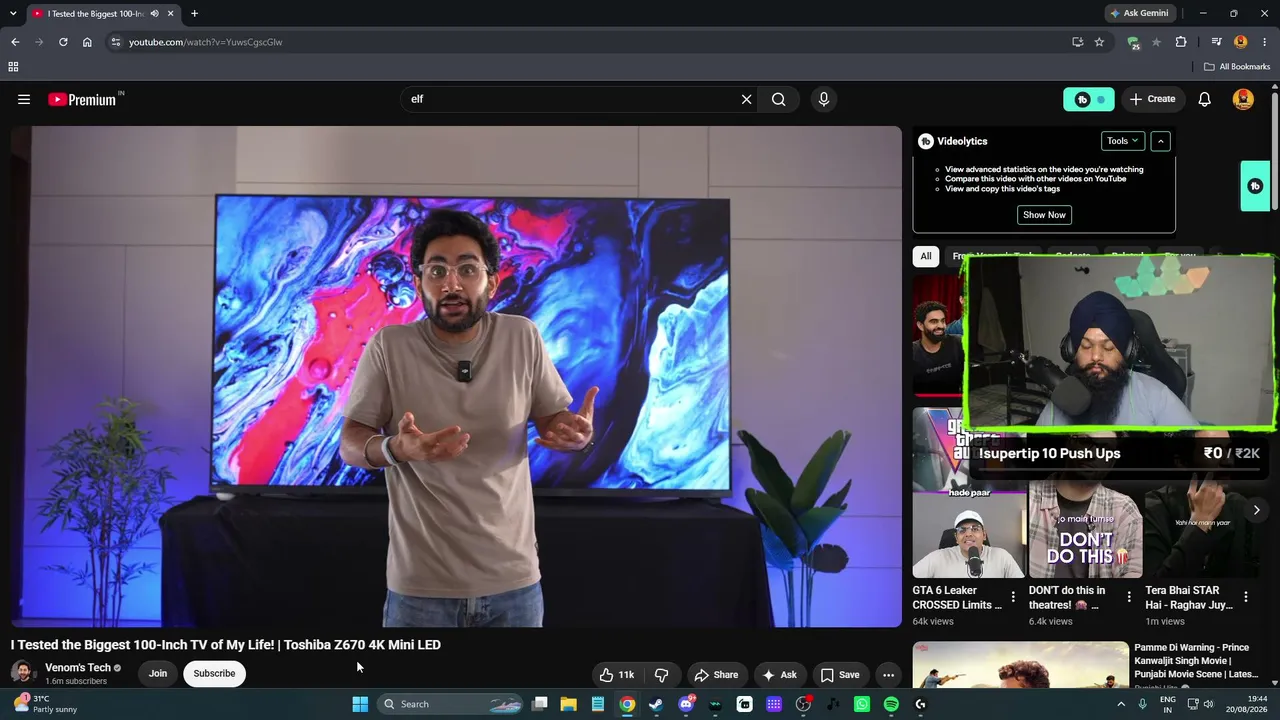This screenshot has height=720, width=1280.
Task: Open Spotify from taskbar
Action: [x=891, y=704]
